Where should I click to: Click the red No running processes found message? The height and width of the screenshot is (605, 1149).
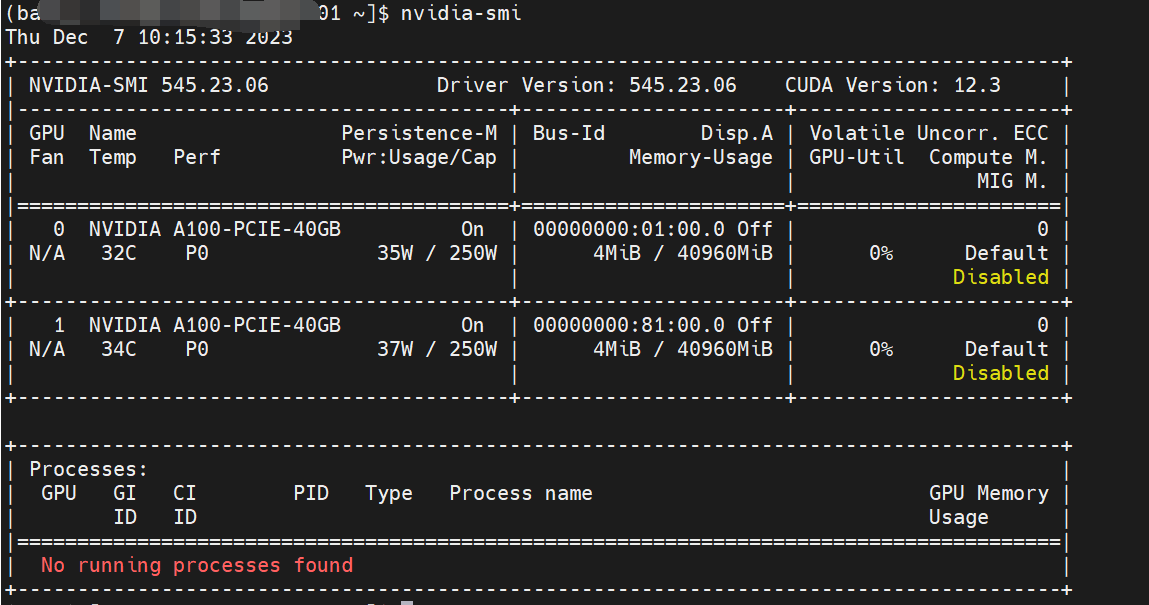[x=197, y=565]
